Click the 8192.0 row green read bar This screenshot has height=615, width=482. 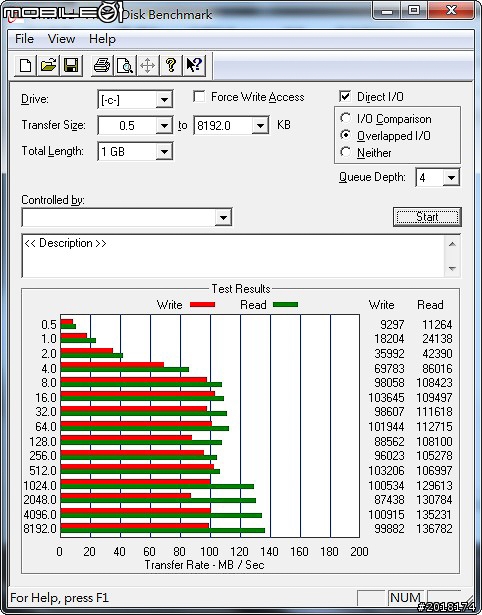[163, 531]
